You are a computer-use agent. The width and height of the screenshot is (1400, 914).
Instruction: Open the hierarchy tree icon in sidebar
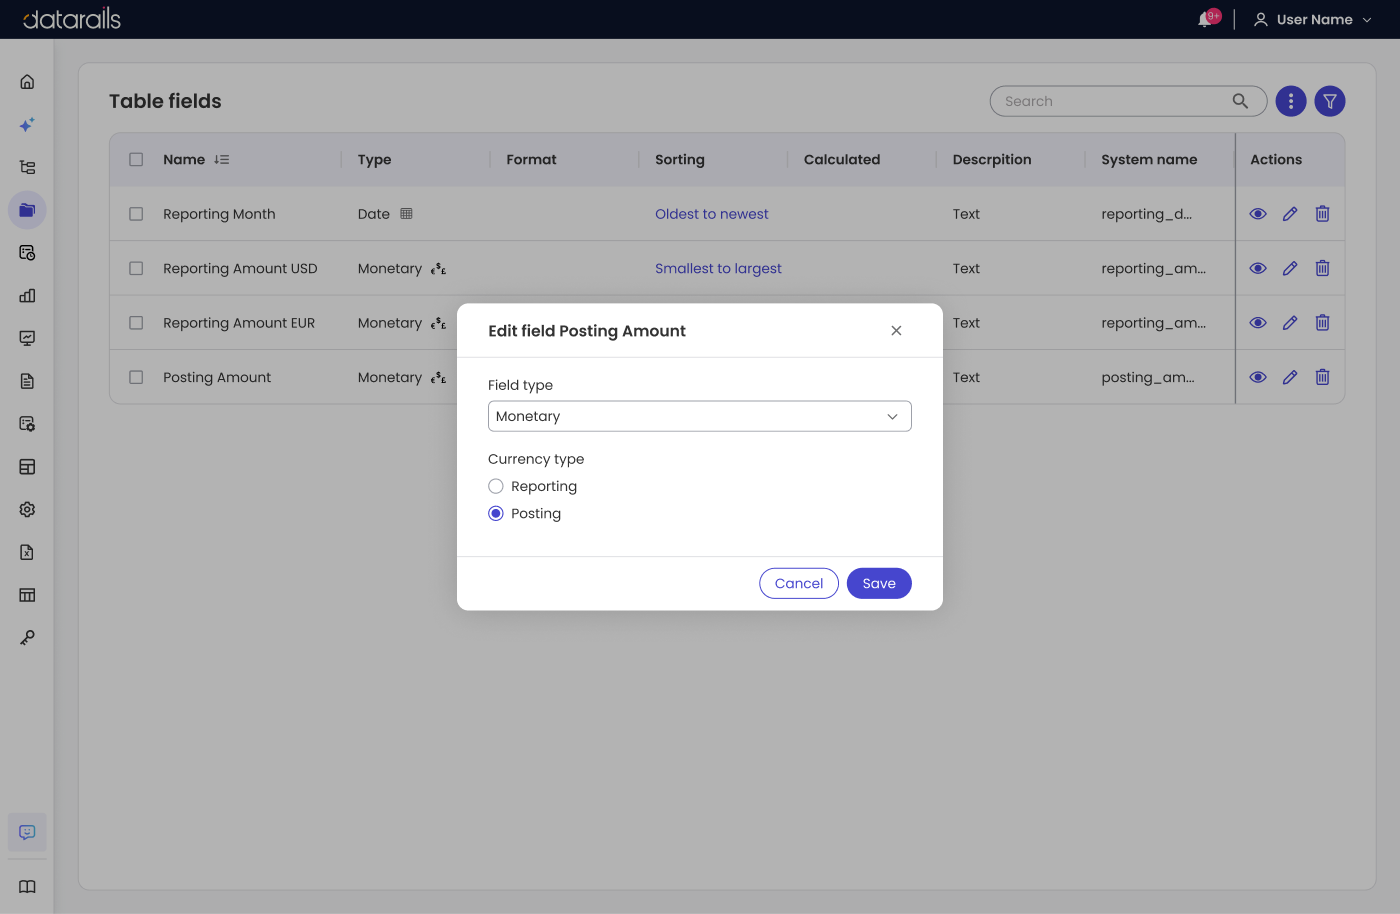click(27, 167)
